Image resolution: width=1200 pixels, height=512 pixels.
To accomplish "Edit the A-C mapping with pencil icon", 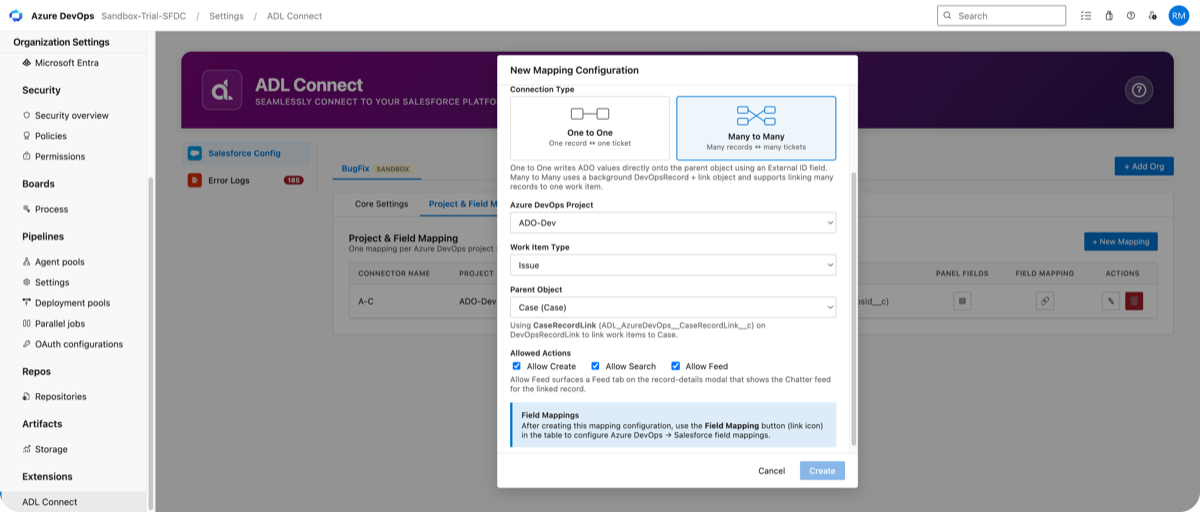I will 1111,300.
